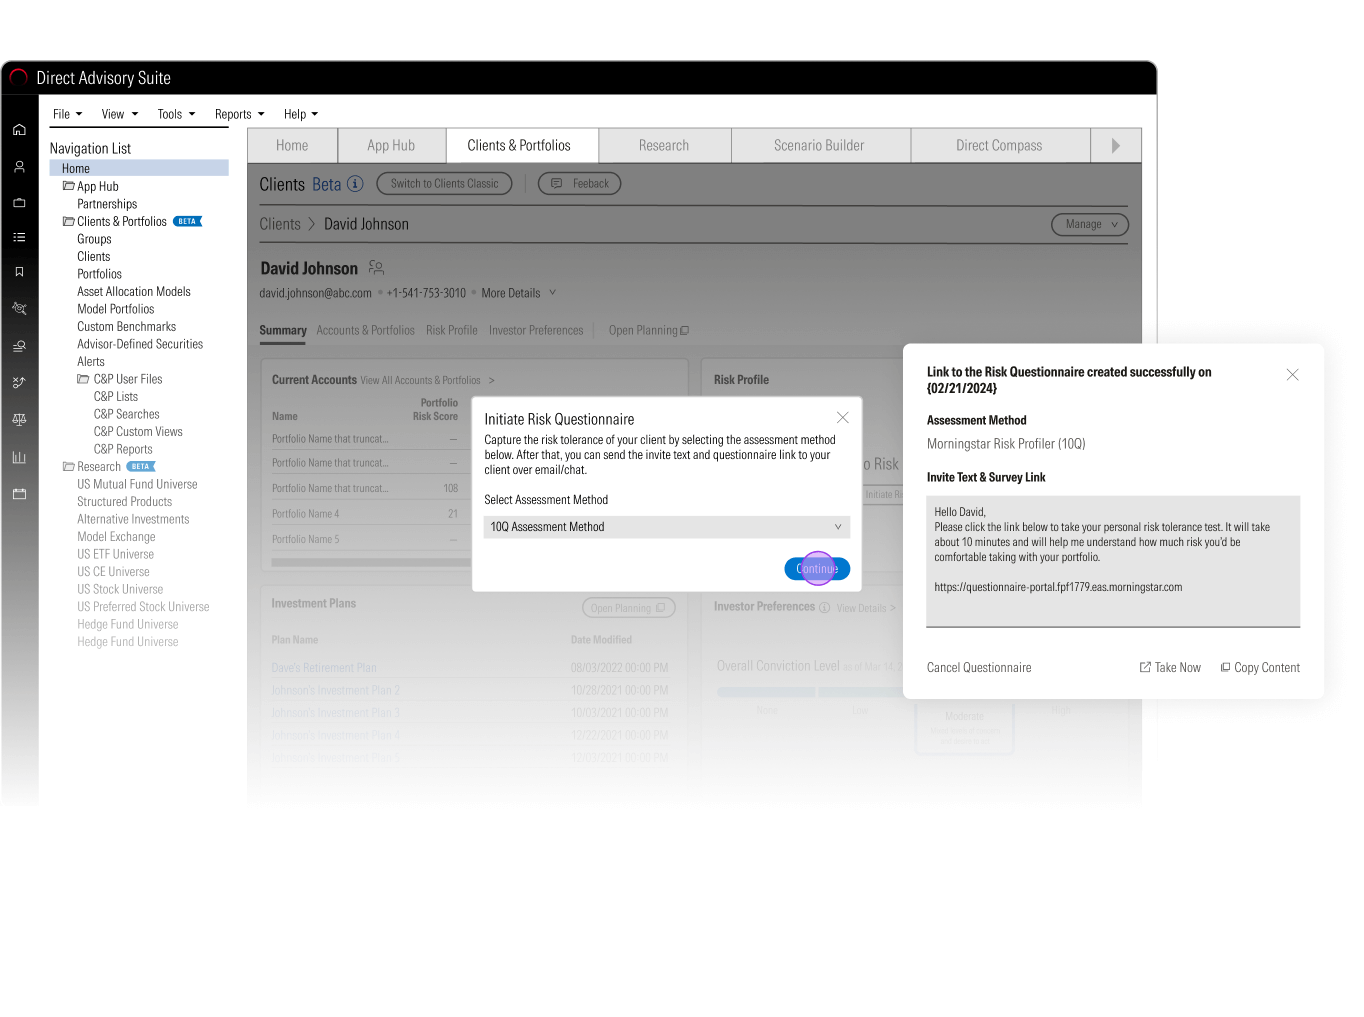Click the invite text and survey link box
The width and height of the screenshot is (1364, 1017).
pyautogui.click(x=1112, y=561)
